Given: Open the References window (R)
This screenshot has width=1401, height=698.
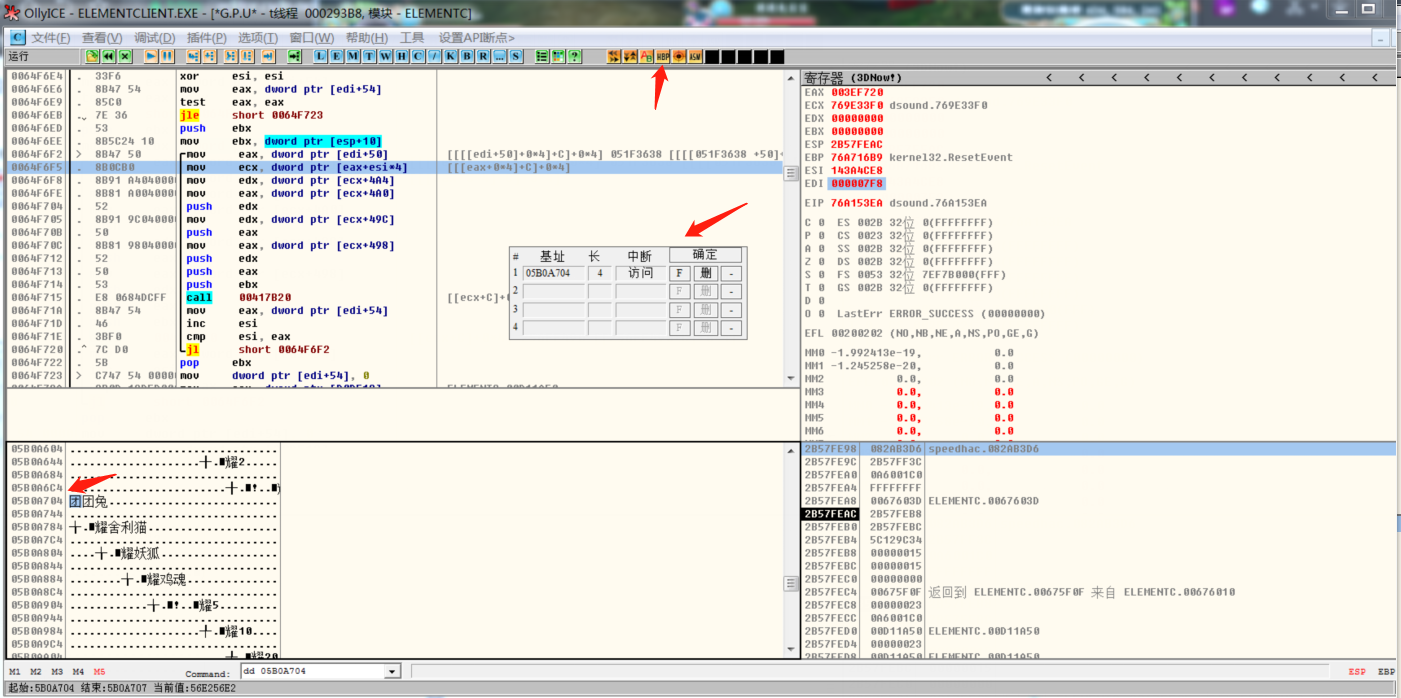Looking at the screenshot, I should 484,56.
